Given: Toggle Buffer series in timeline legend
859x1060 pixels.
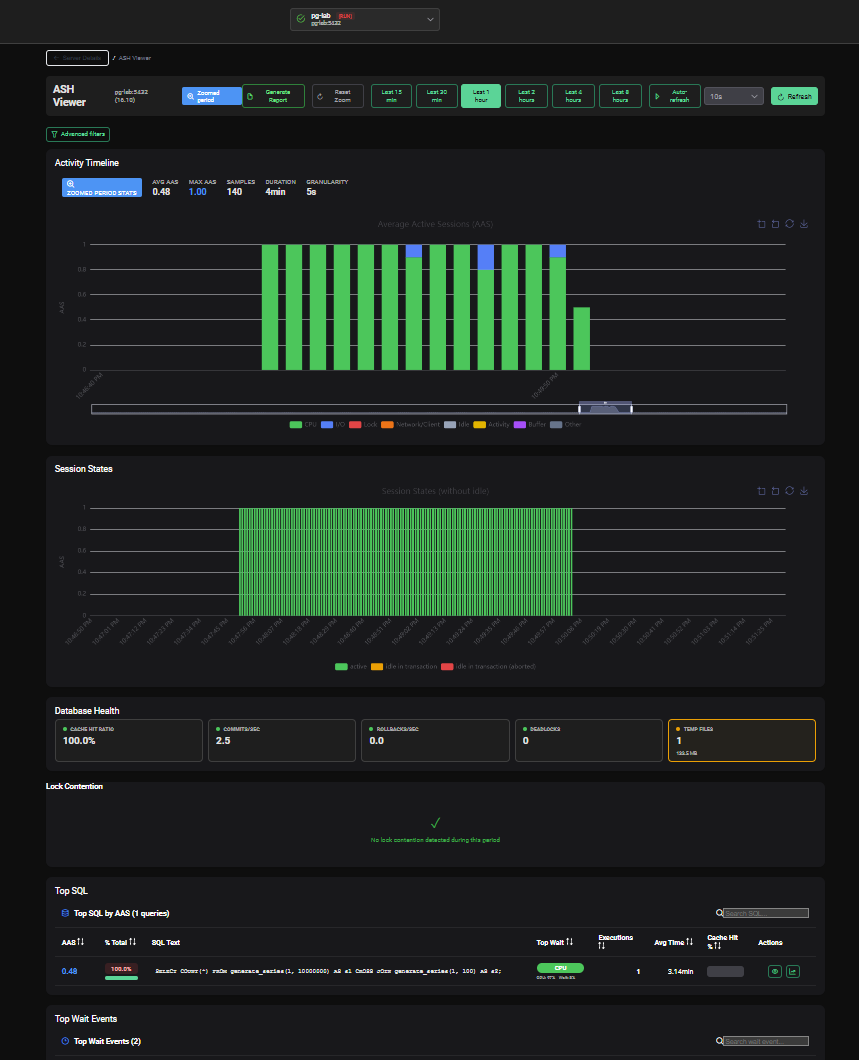Looking at the screenshot, I should point(530,425).
